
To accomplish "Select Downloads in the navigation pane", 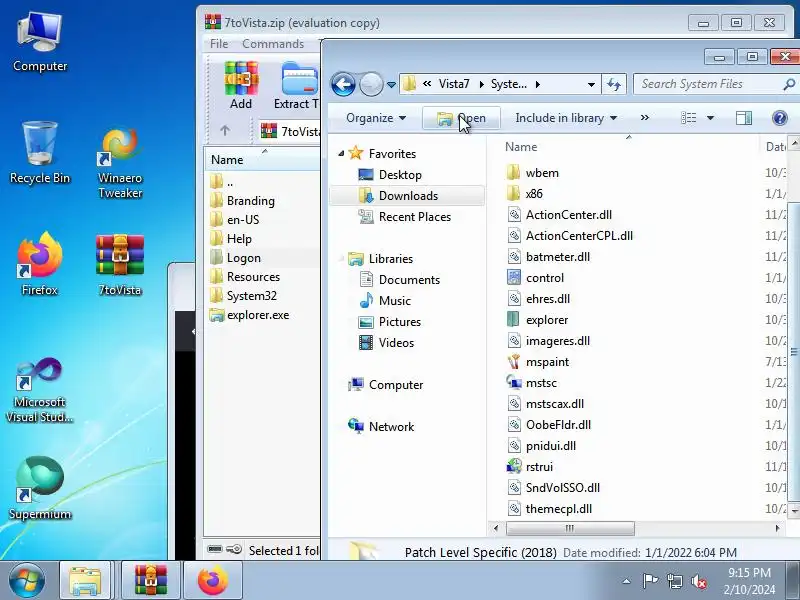I will [408, 196].
